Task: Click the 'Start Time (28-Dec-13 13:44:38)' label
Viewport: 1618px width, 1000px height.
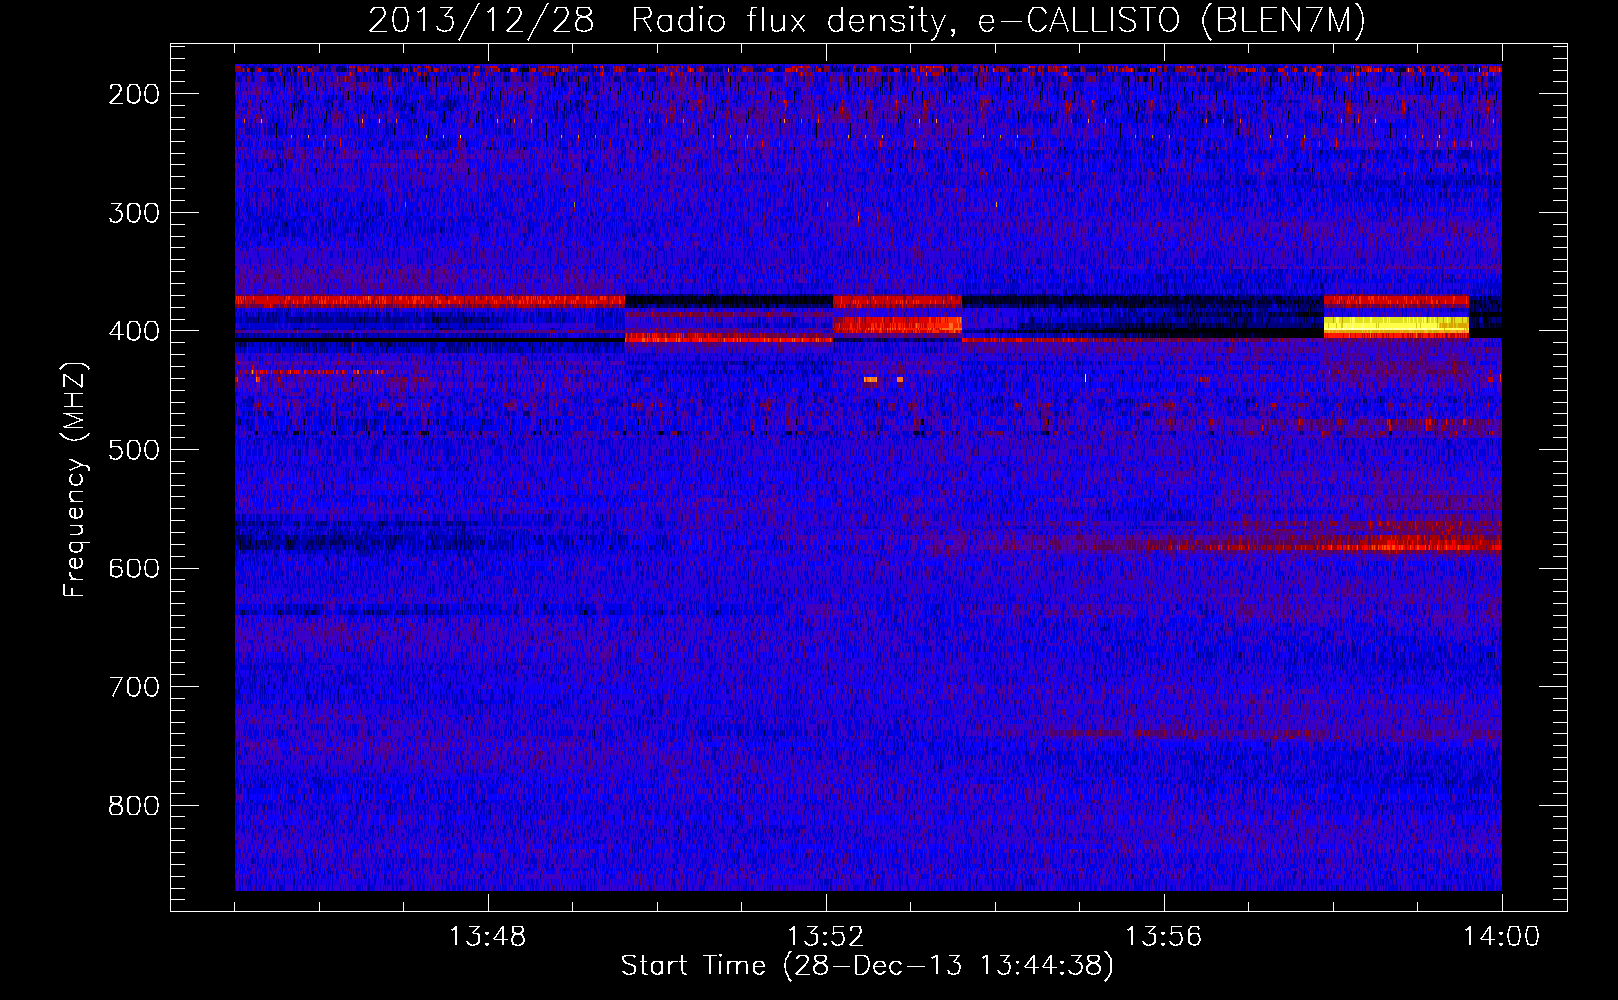Action: 867,966
